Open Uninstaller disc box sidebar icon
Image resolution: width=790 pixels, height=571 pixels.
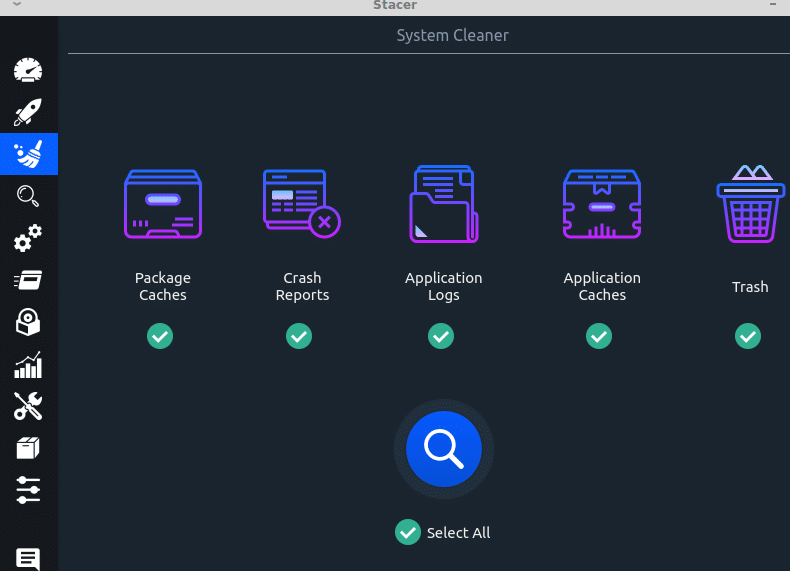(x=28, y=322)
